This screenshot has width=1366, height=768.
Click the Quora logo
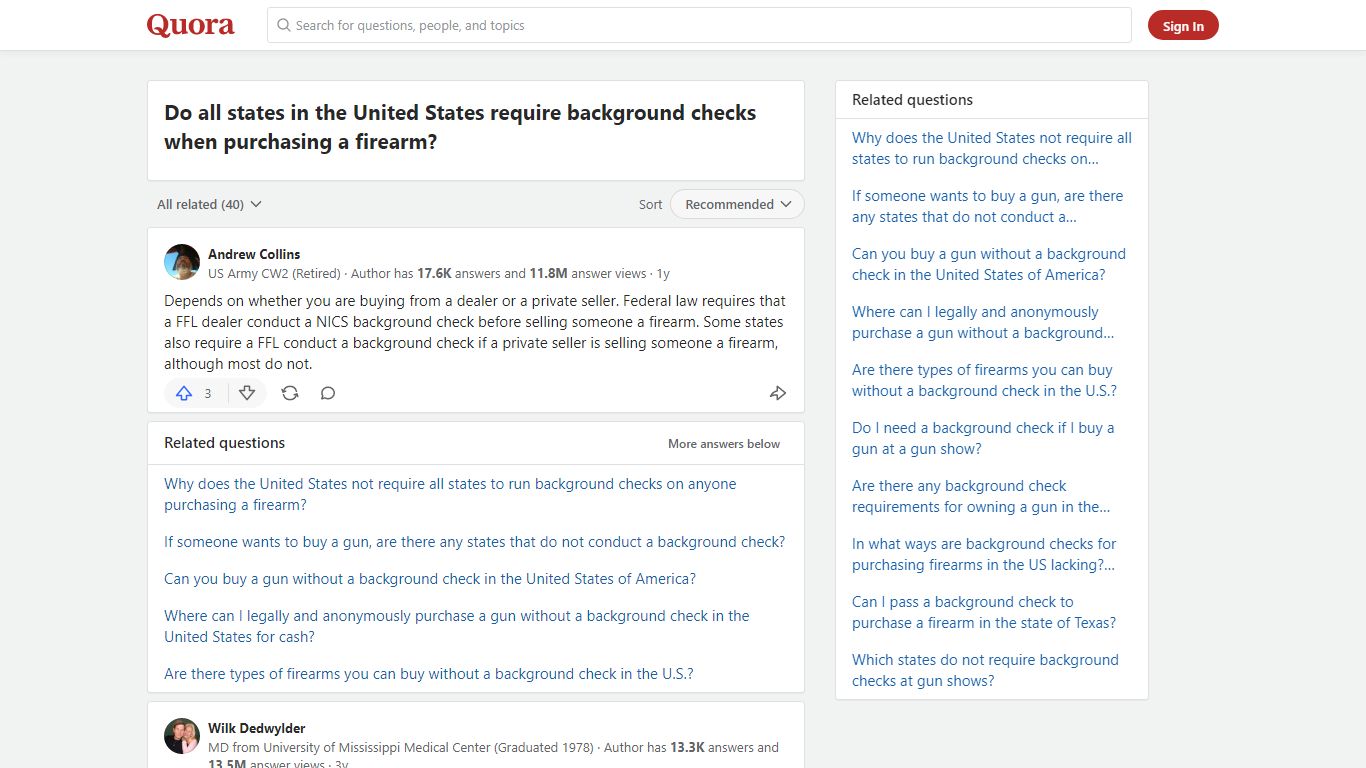tap(190, 25)
